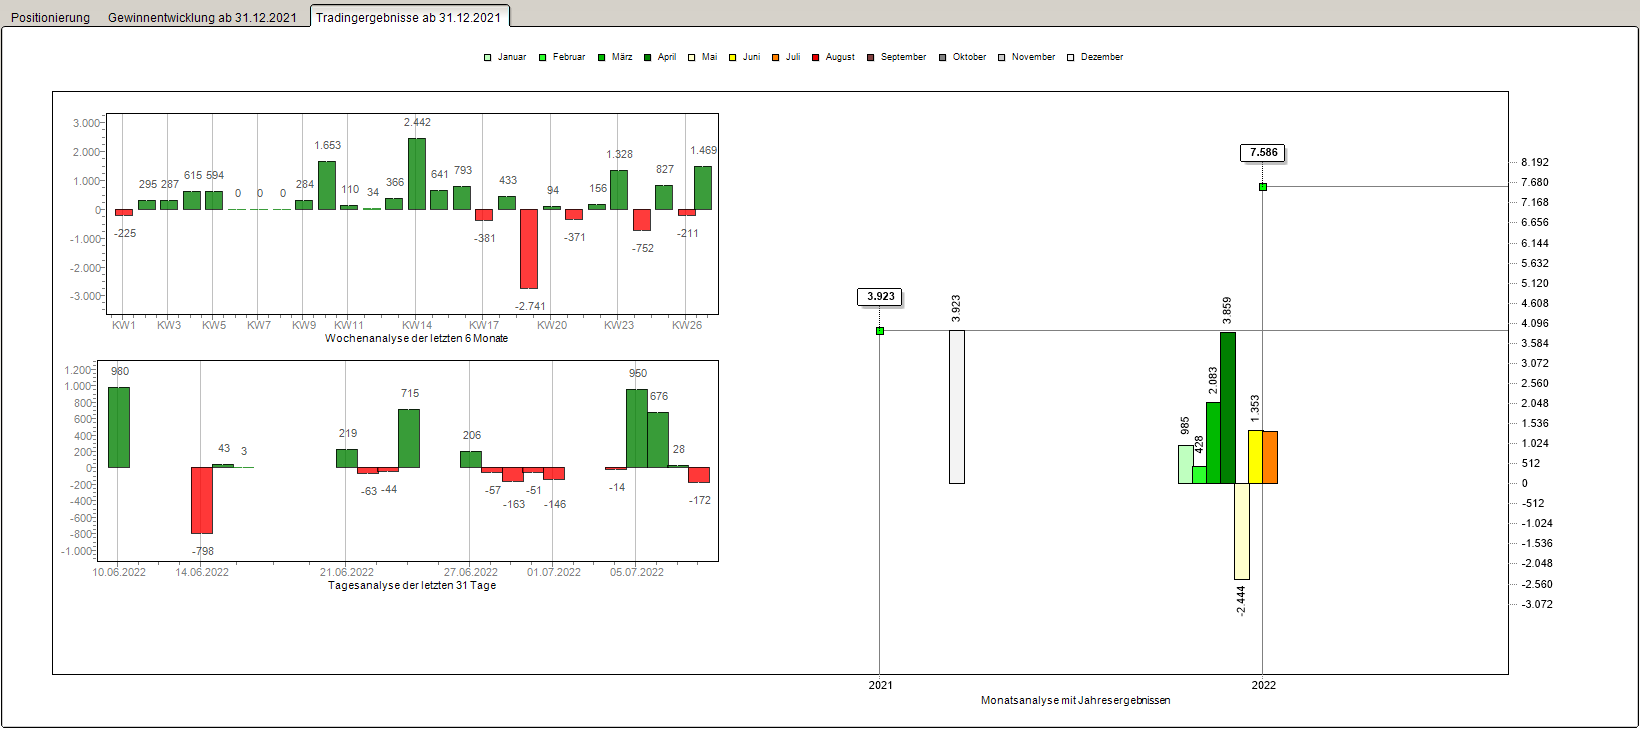Click the KW17 week label

pyautogui.click(x=484, y=325)
